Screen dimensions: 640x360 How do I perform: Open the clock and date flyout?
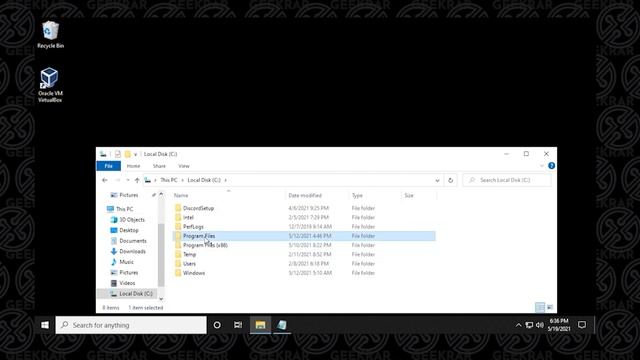point(559,325)
